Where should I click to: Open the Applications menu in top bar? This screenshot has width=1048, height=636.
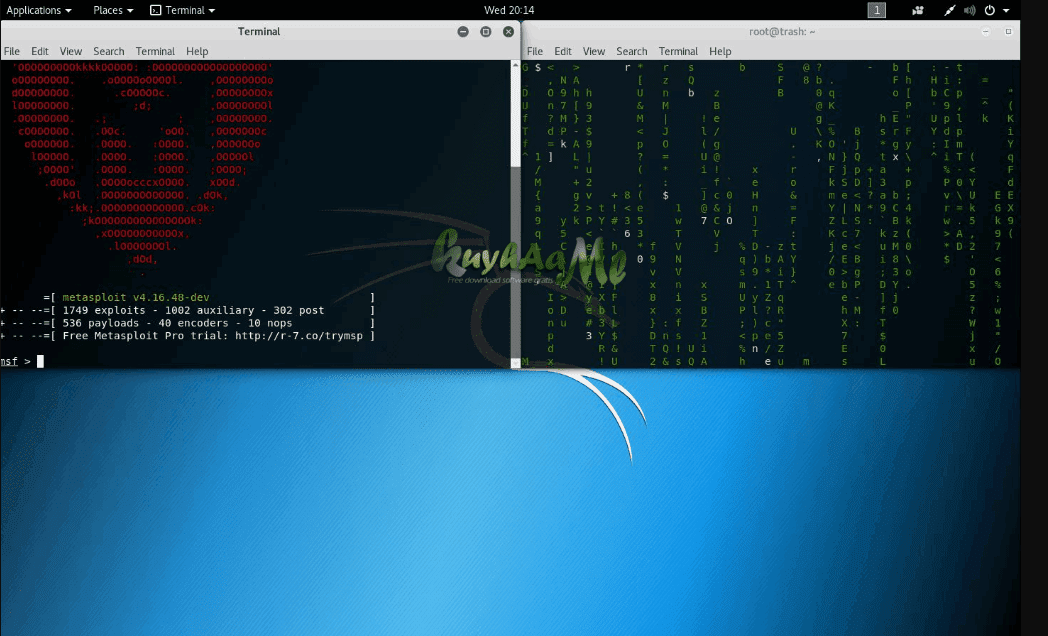tap(38, 10)
